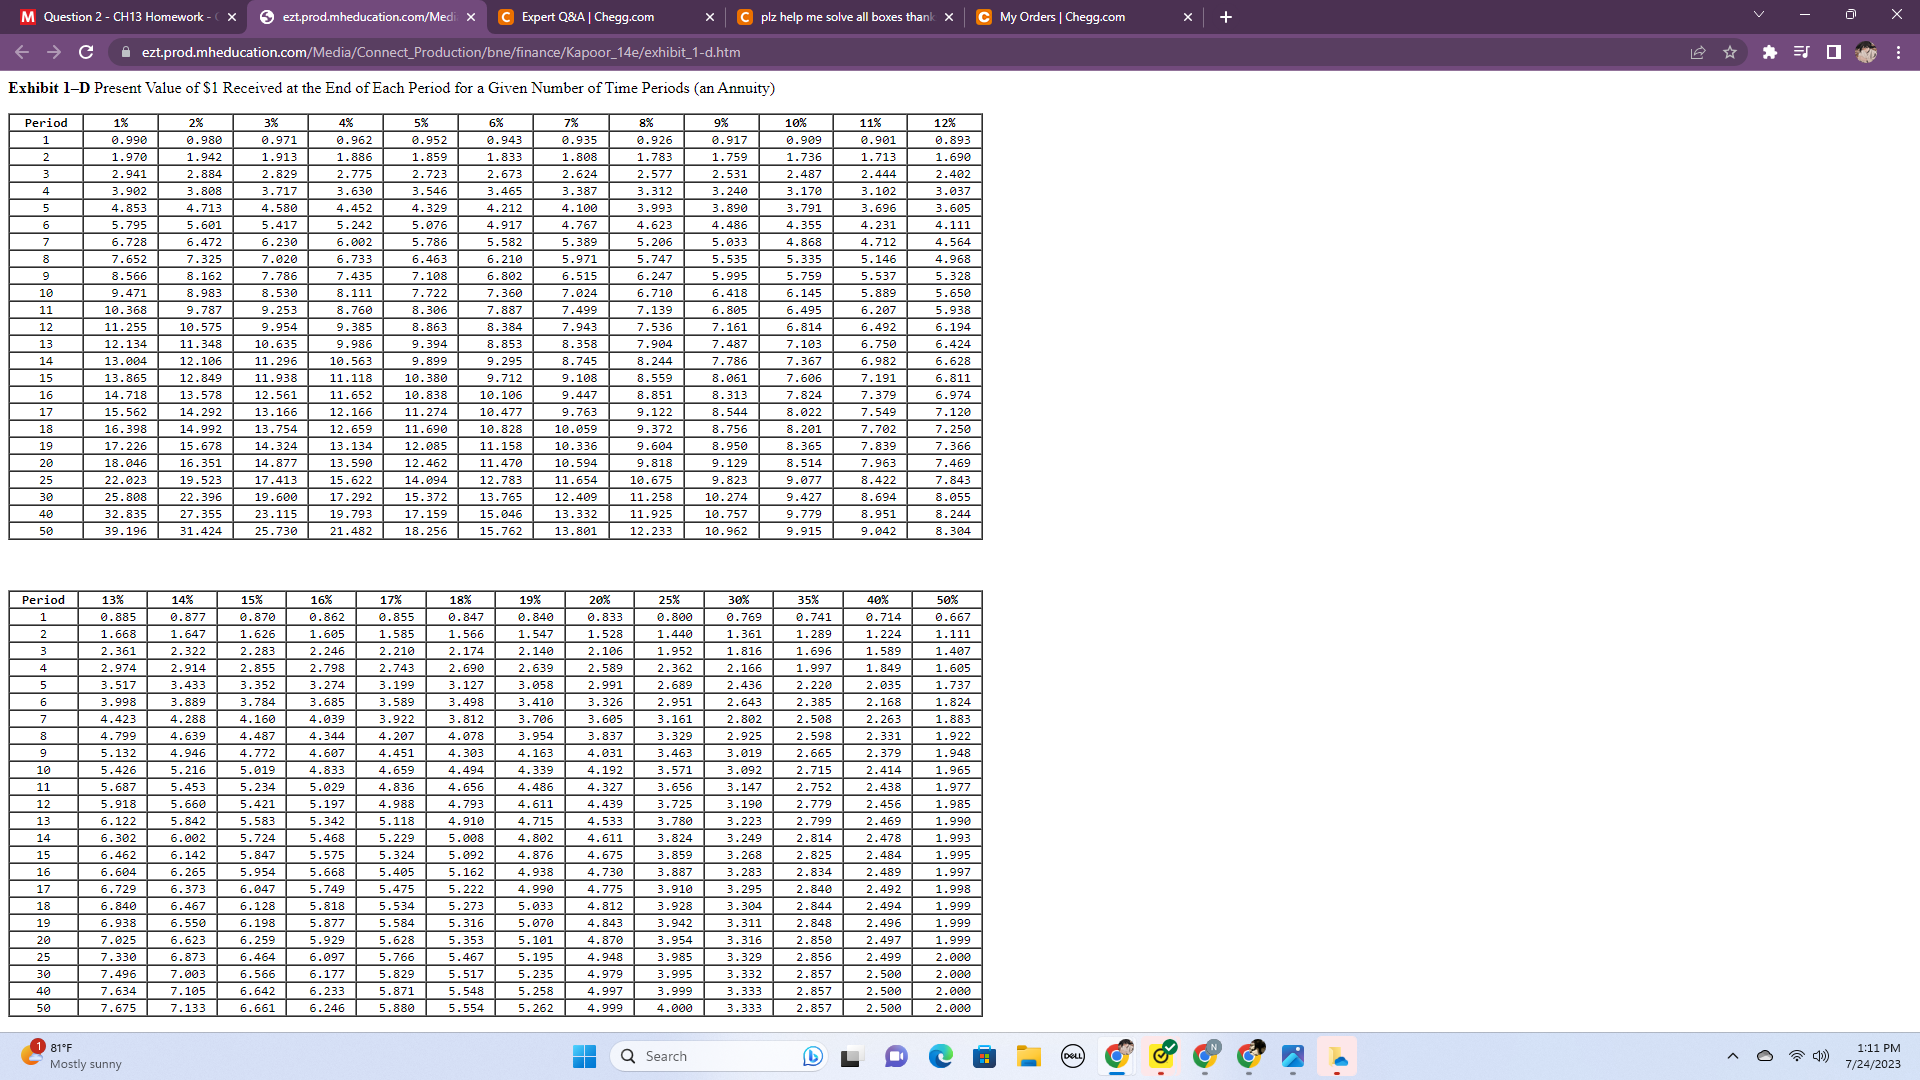Open OneDrive cloud tray icon

[1765, 1056]
